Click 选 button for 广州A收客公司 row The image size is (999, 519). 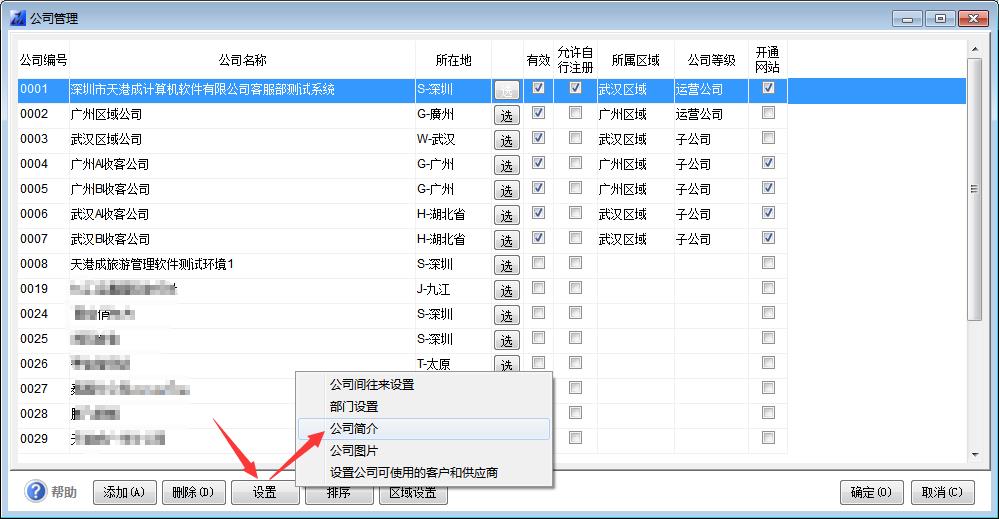coord(506,165)
